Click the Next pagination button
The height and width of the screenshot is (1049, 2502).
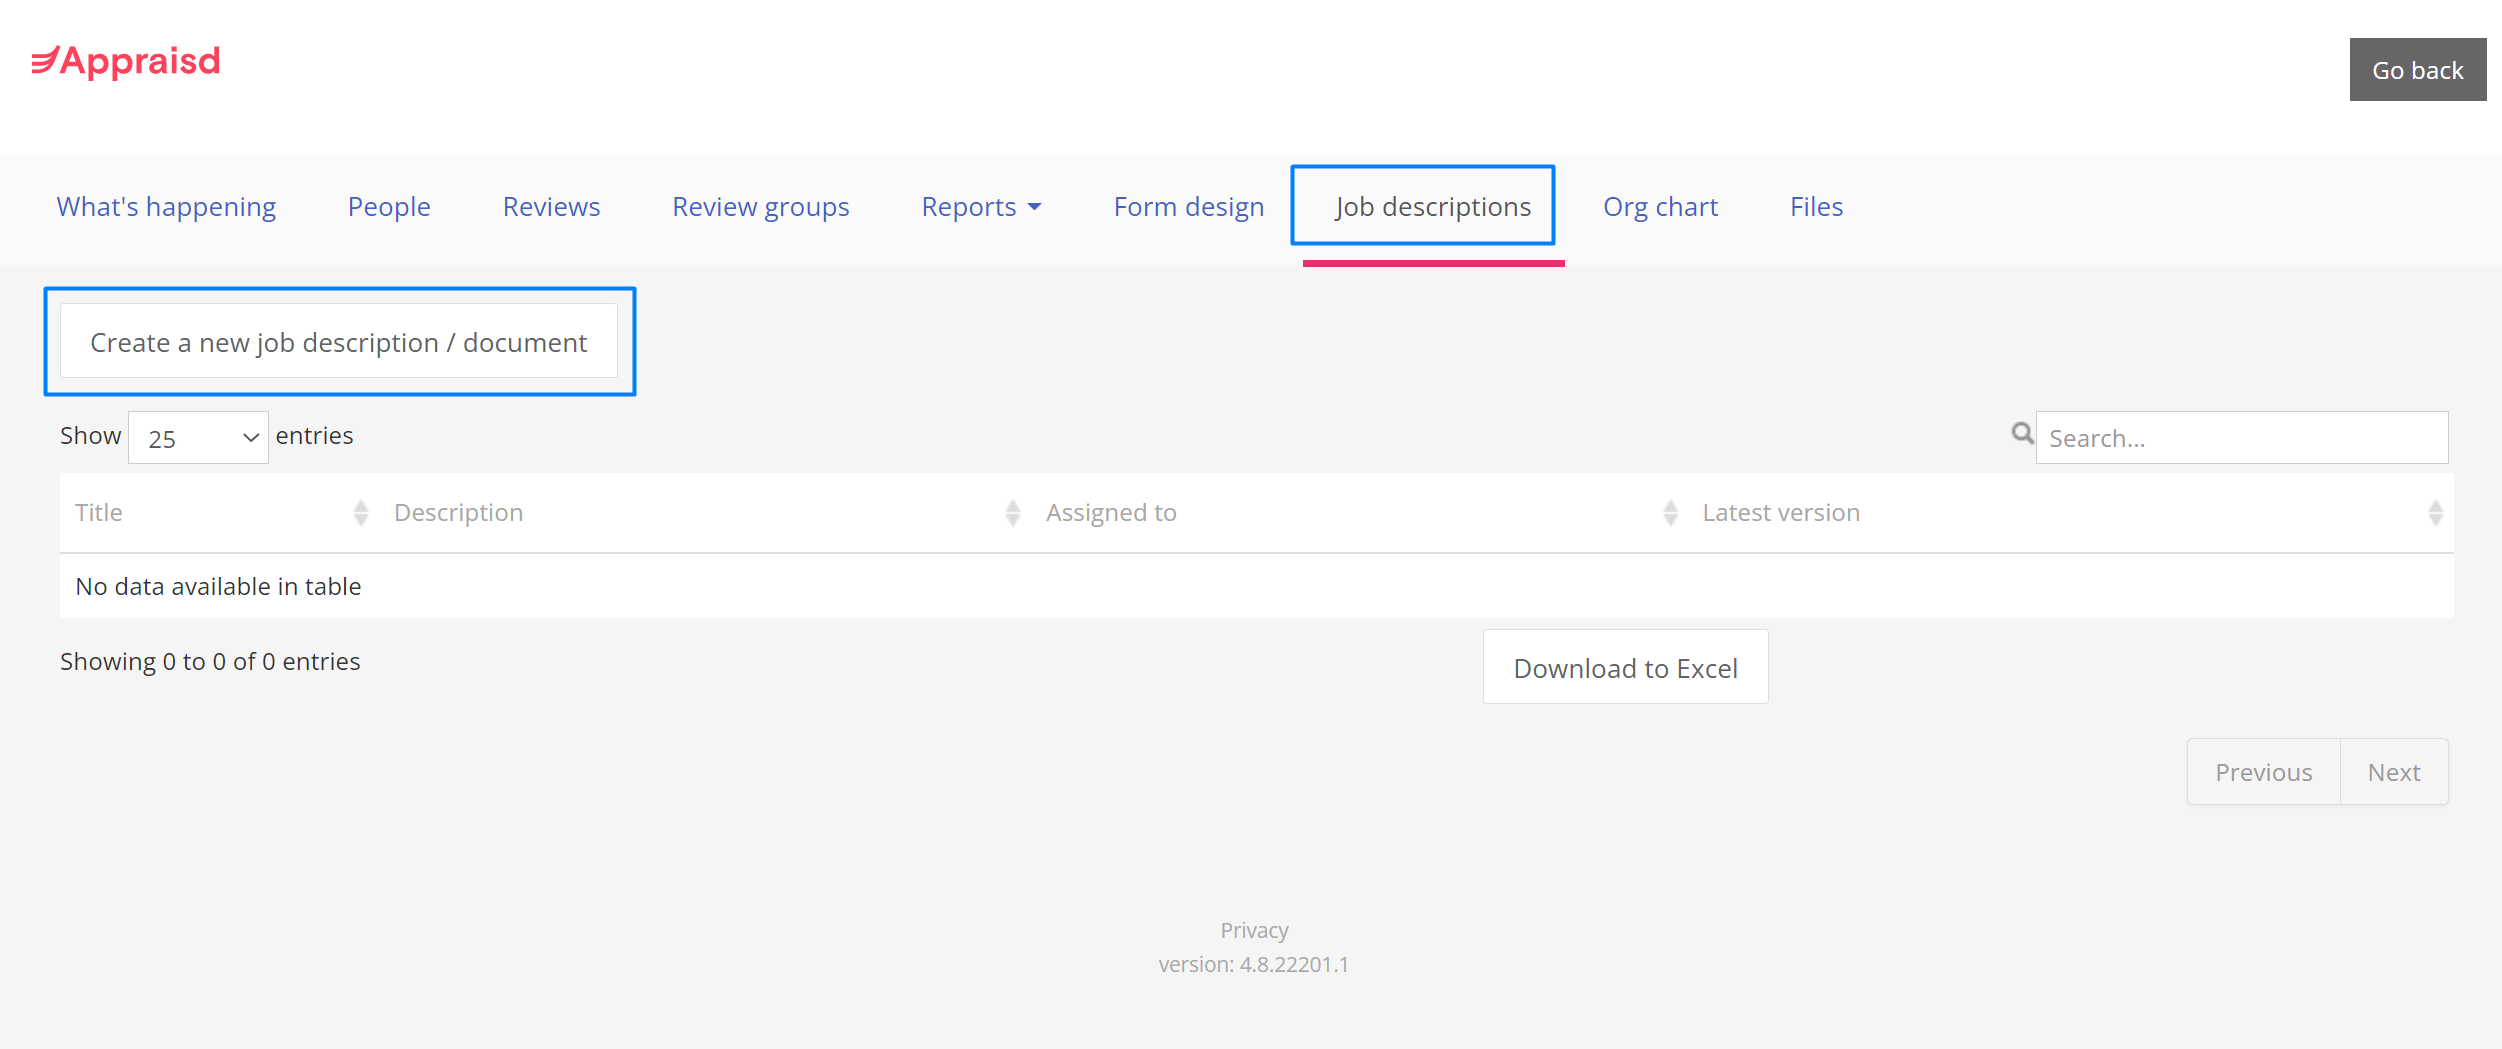coord(2394,772)
